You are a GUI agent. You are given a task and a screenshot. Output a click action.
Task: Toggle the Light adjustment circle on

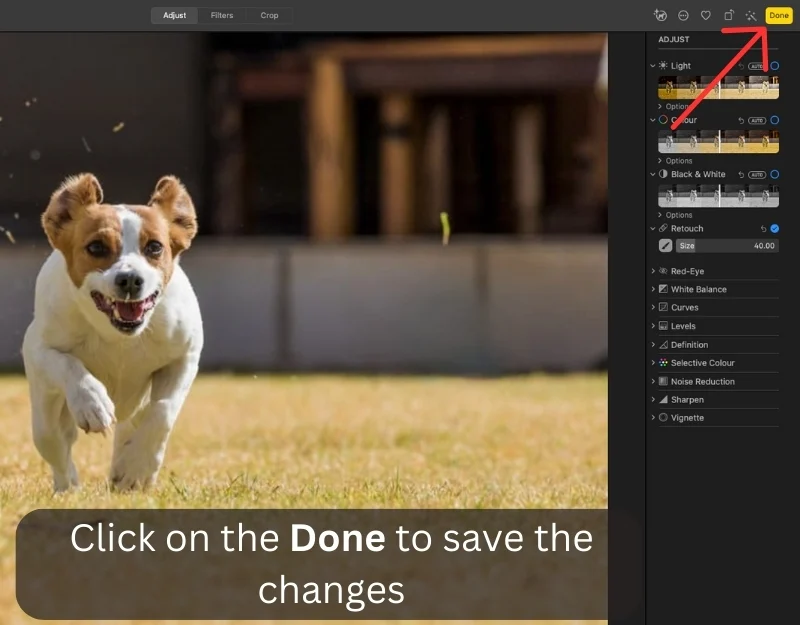pos(774,66)
